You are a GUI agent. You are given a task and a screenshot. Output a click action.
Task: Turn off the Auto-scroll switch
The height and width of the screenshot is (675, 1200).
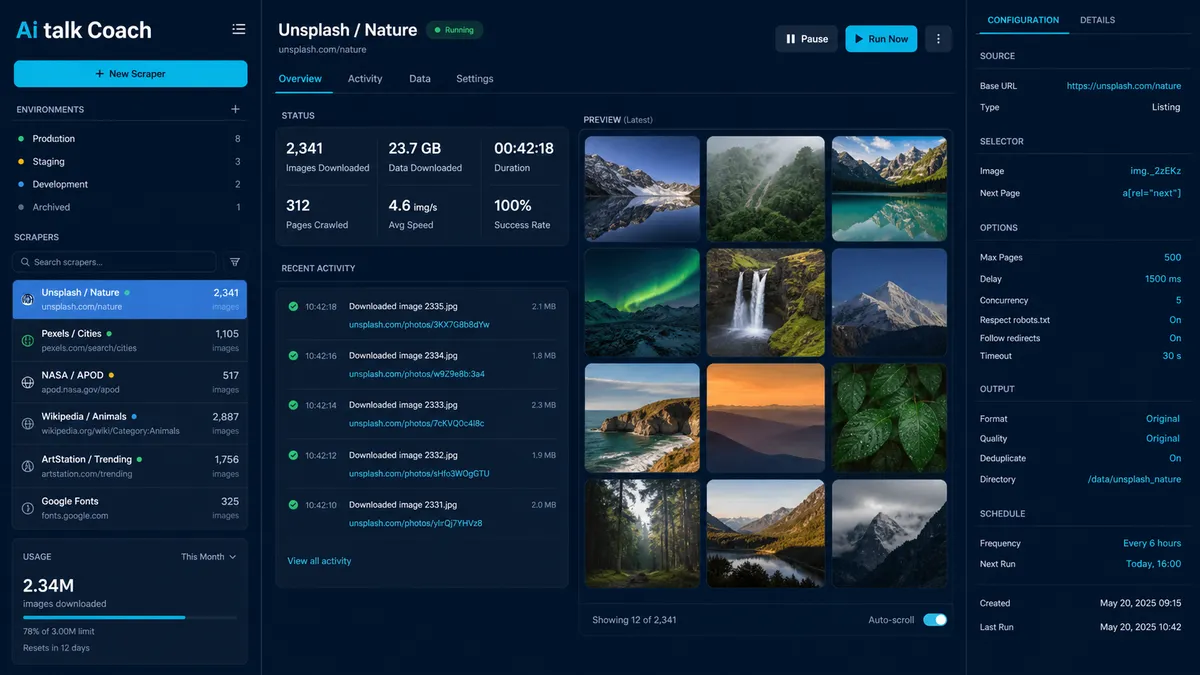[935, 620]
